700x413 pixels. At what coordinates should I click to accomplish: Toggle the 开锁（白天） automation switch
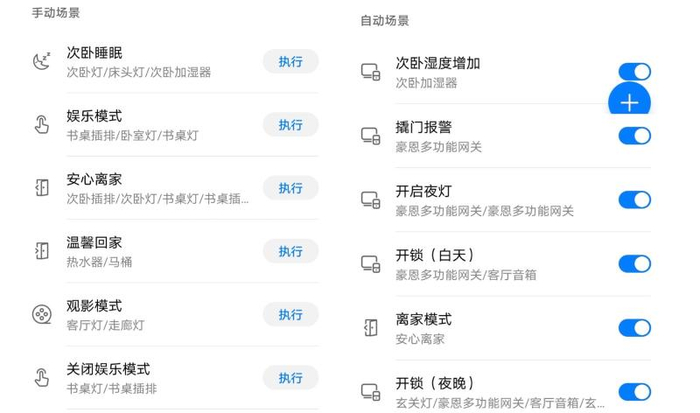634,264
